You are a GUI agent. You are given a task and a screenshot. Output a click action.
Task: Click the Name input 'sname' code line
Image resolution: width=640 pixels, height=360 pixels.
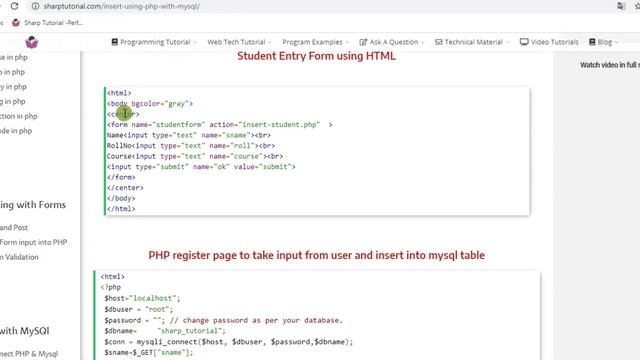189,135
